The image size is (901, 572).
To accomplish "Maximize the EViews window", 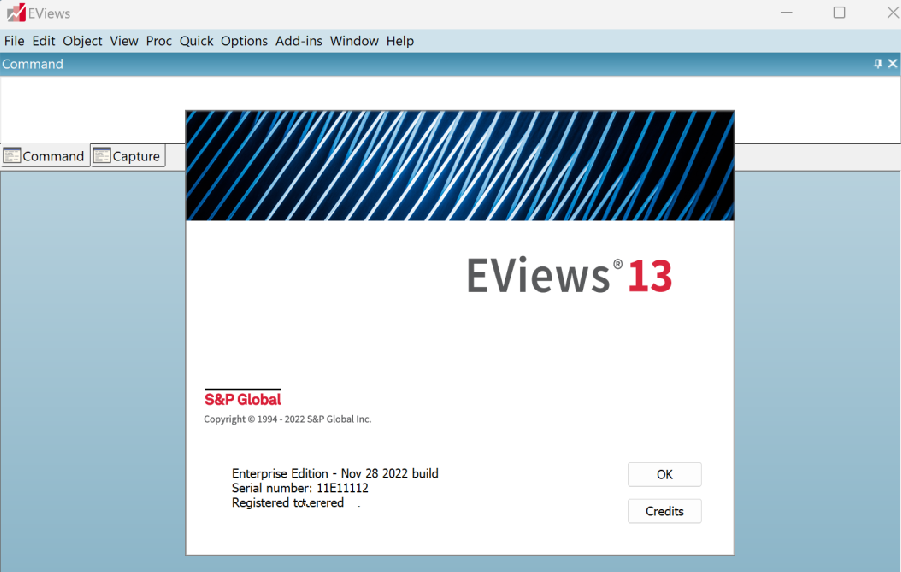I will pyautogui.click(x=840, y=13).
